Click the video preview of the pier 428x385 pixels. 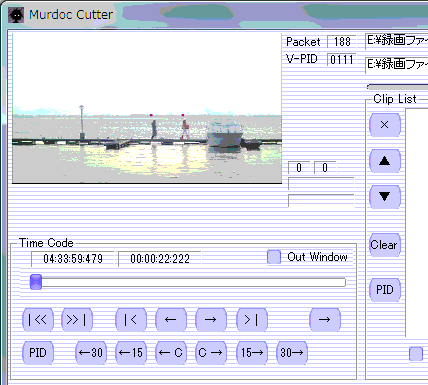pyautogui.click(x=147, y=108)
